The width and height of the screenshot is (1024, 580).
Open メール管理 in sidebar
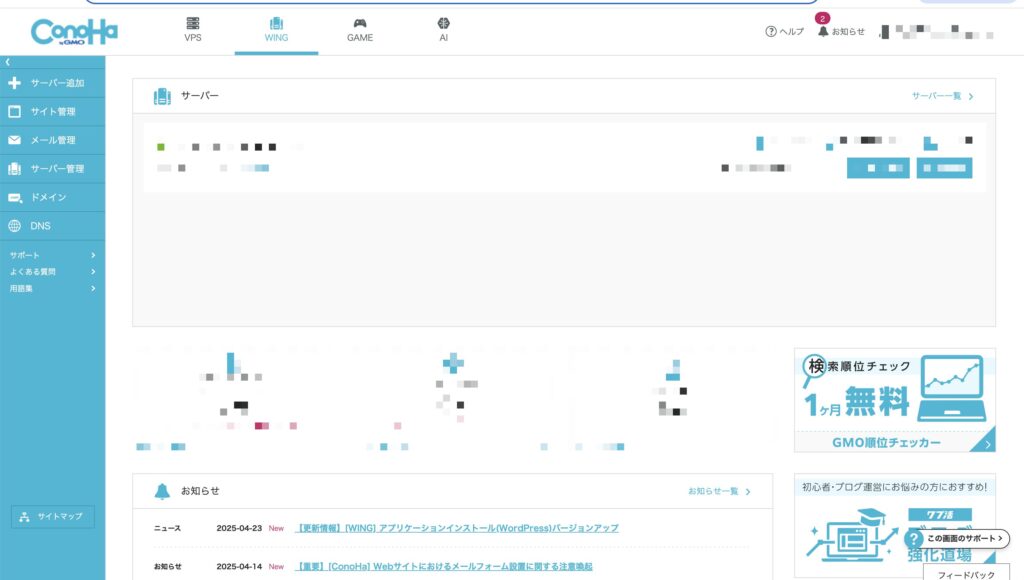click(x=52, y=140)
